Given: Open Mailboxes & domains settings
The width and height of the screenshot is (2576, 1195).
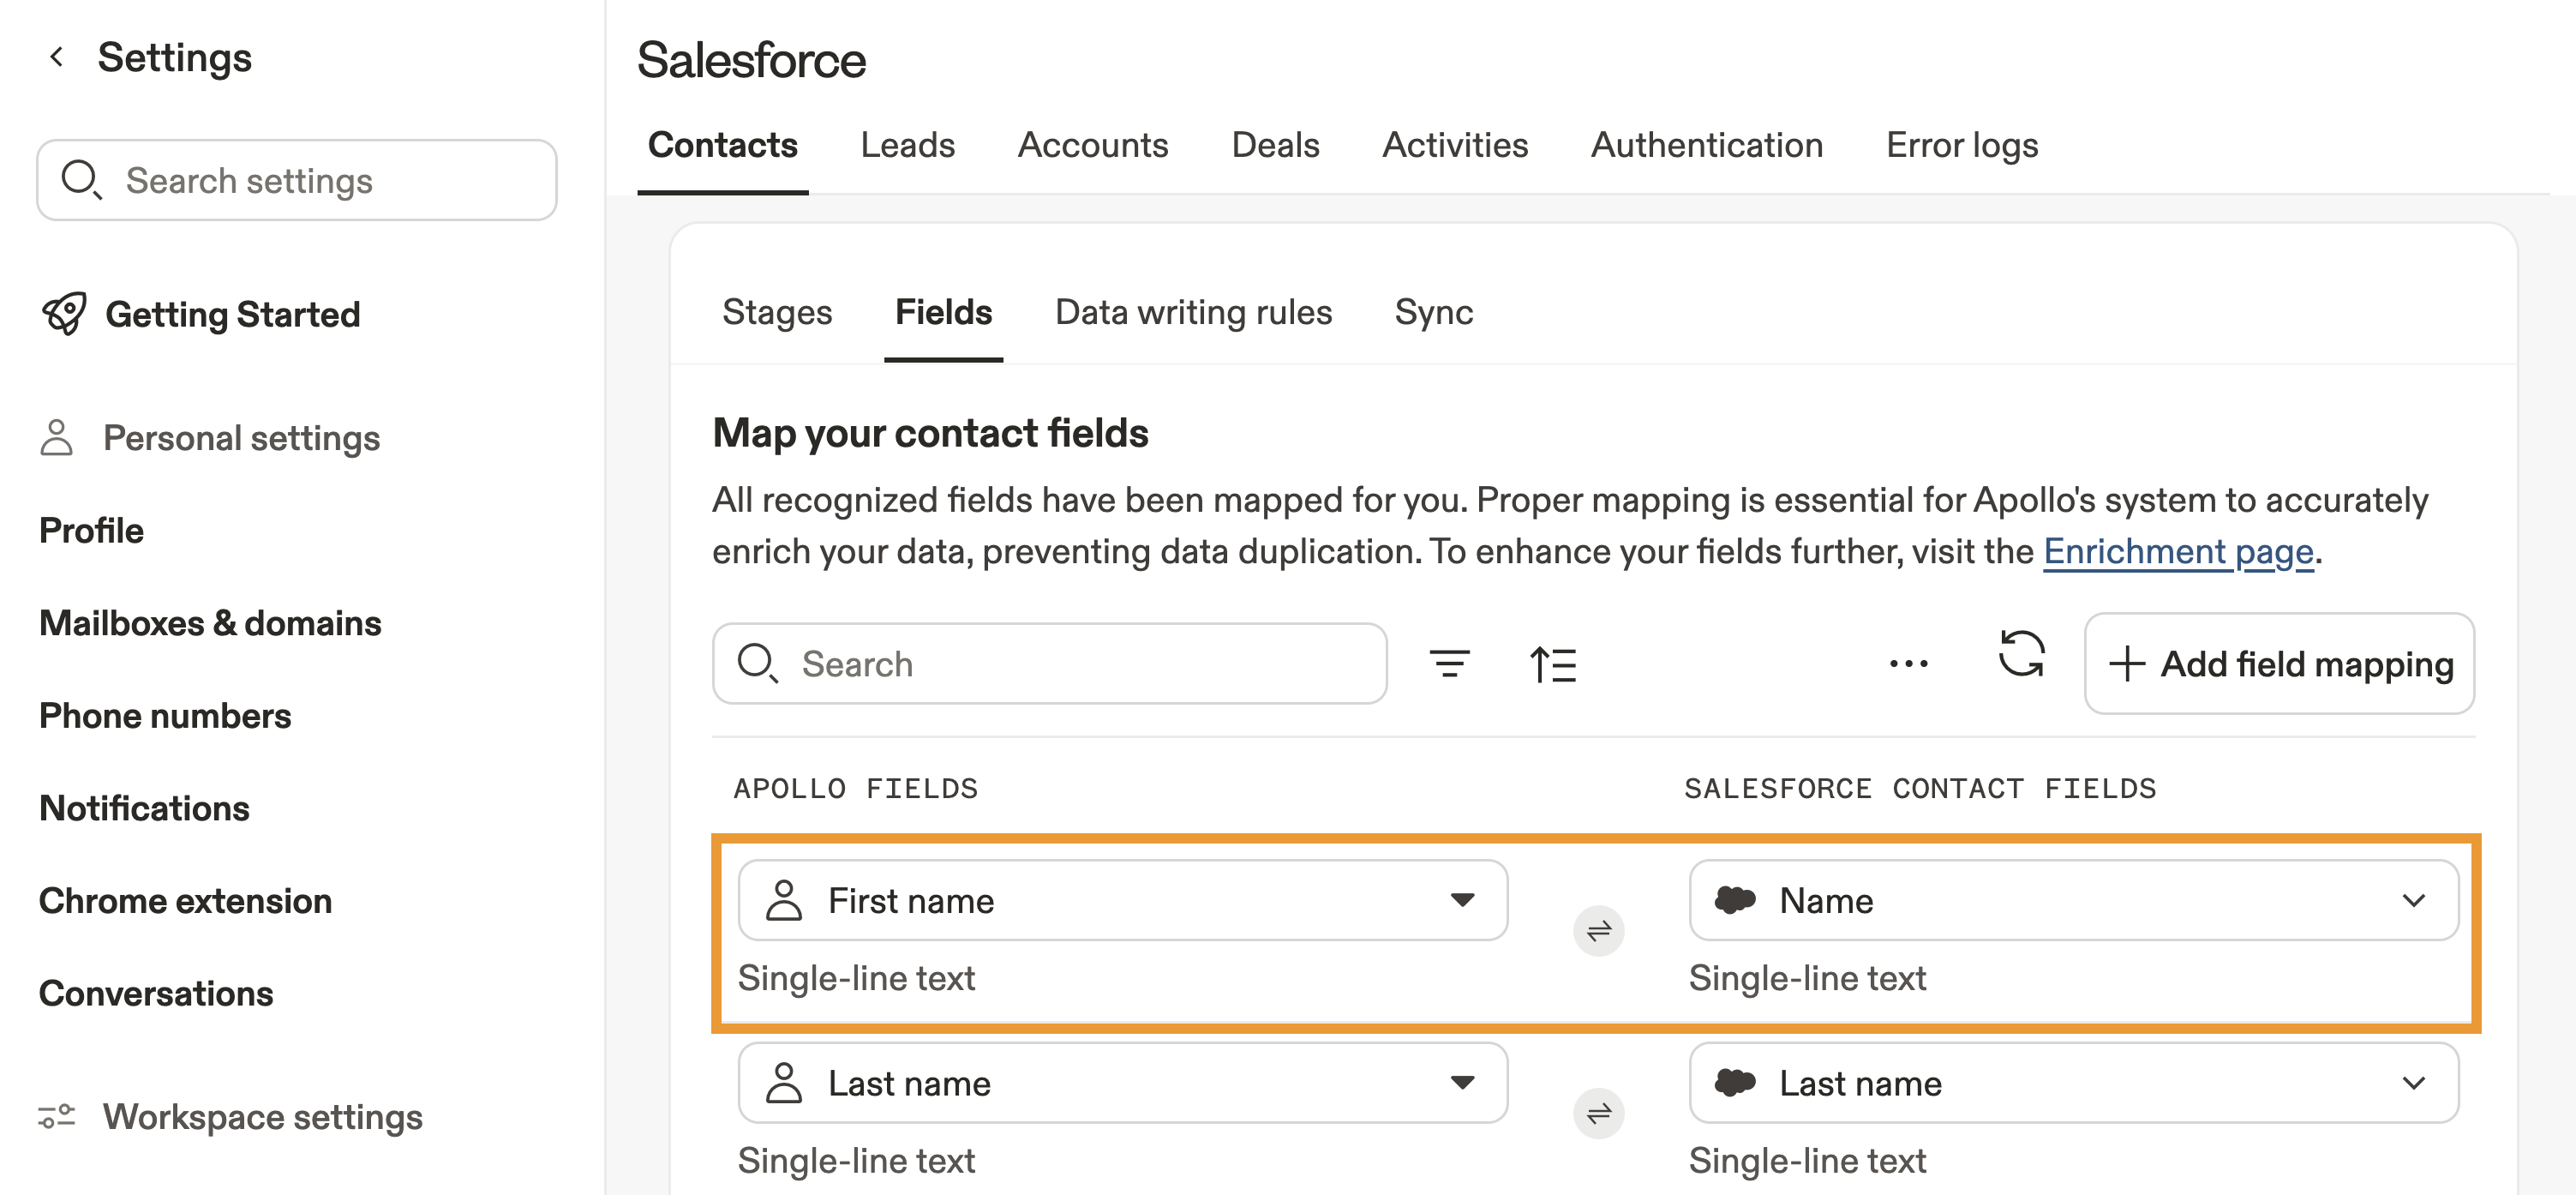Looking at the screenshot, I should point(210,623).
